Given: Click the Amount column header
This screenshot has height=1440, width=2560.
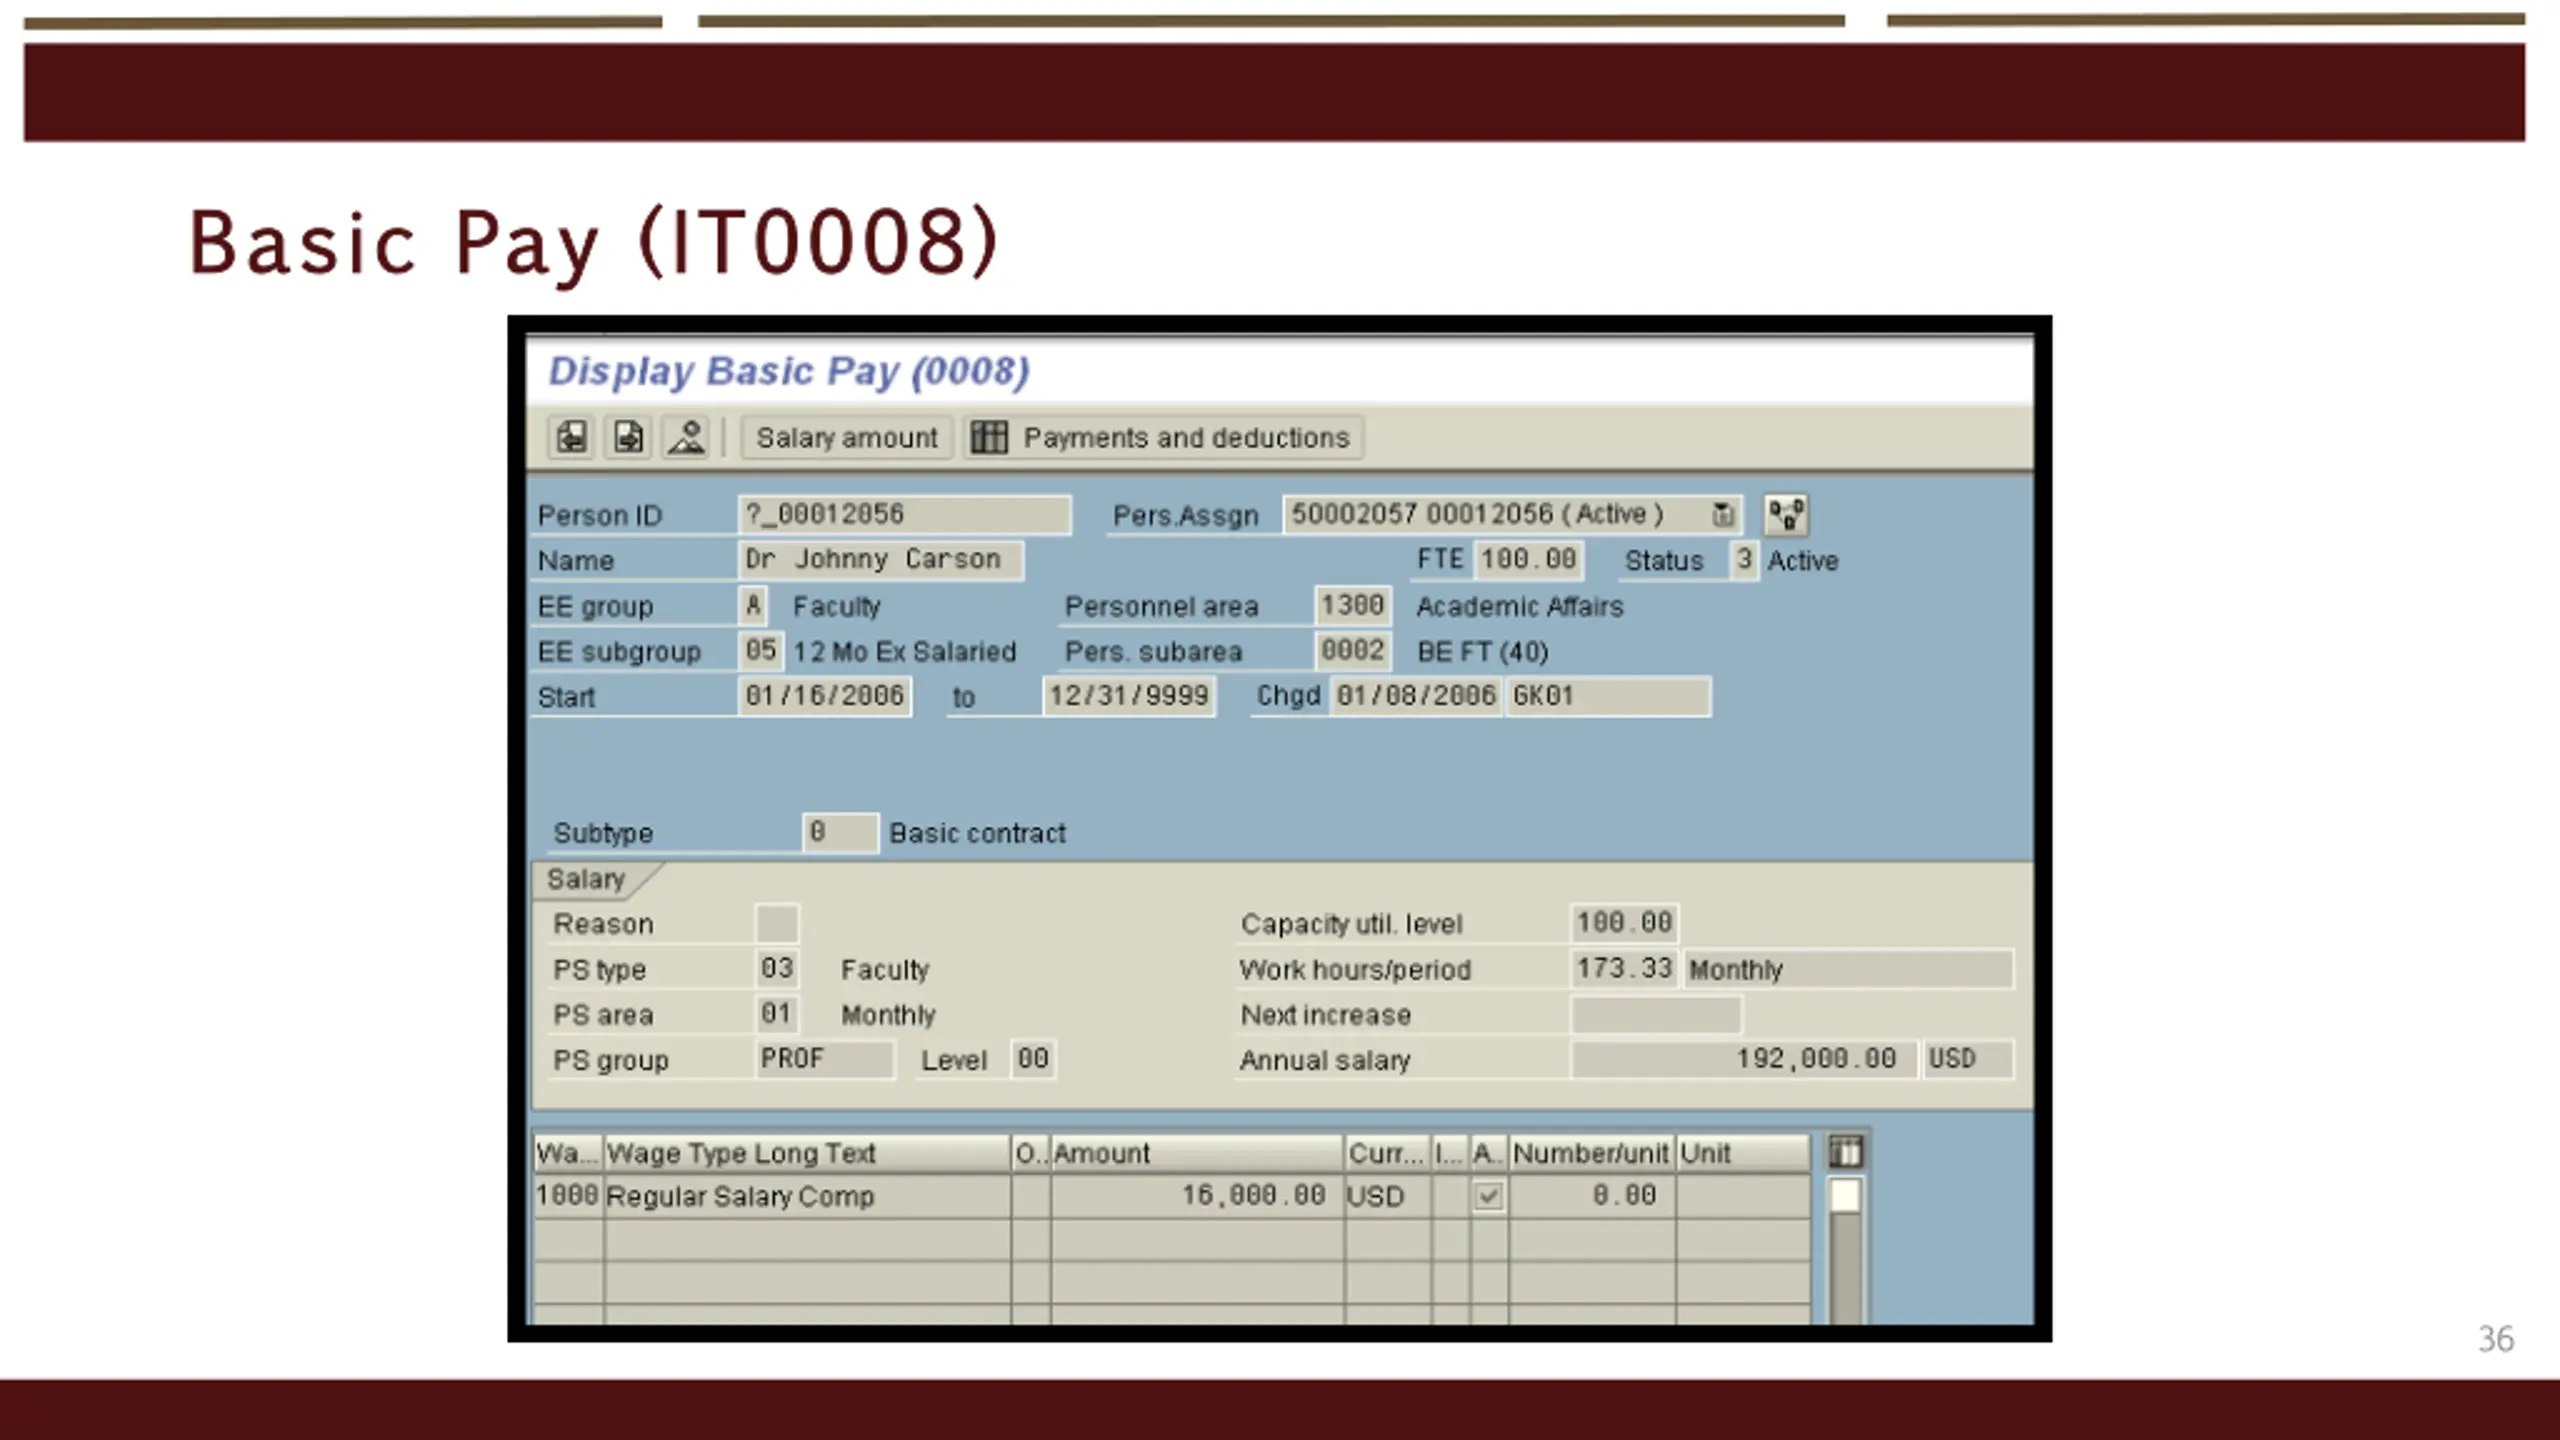Looking at the screenshot, I should pyautogui.click(x=1197, y=1153).
